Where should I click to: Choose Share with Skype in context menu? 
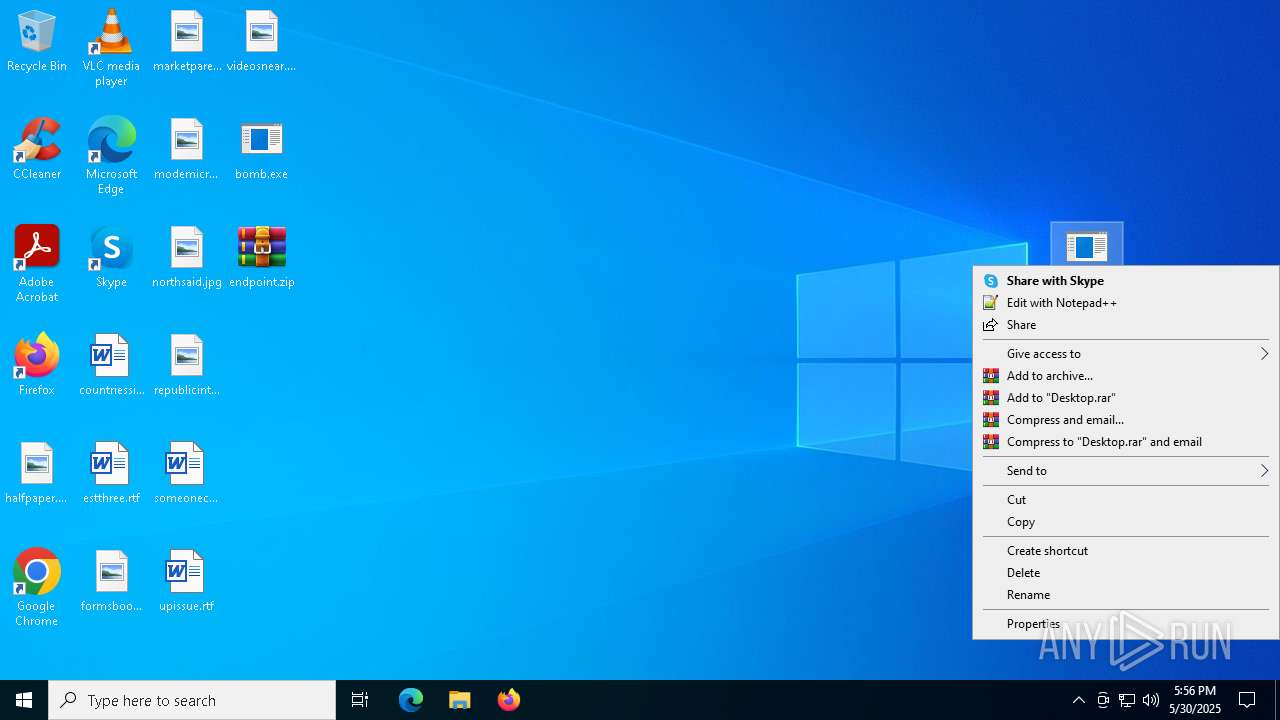pos(1126,281)
